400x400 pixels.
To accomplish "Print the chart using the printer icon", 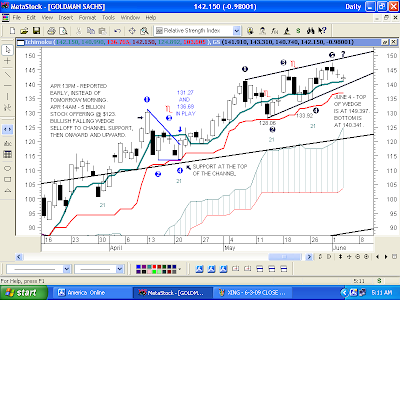I will [51, 31].
